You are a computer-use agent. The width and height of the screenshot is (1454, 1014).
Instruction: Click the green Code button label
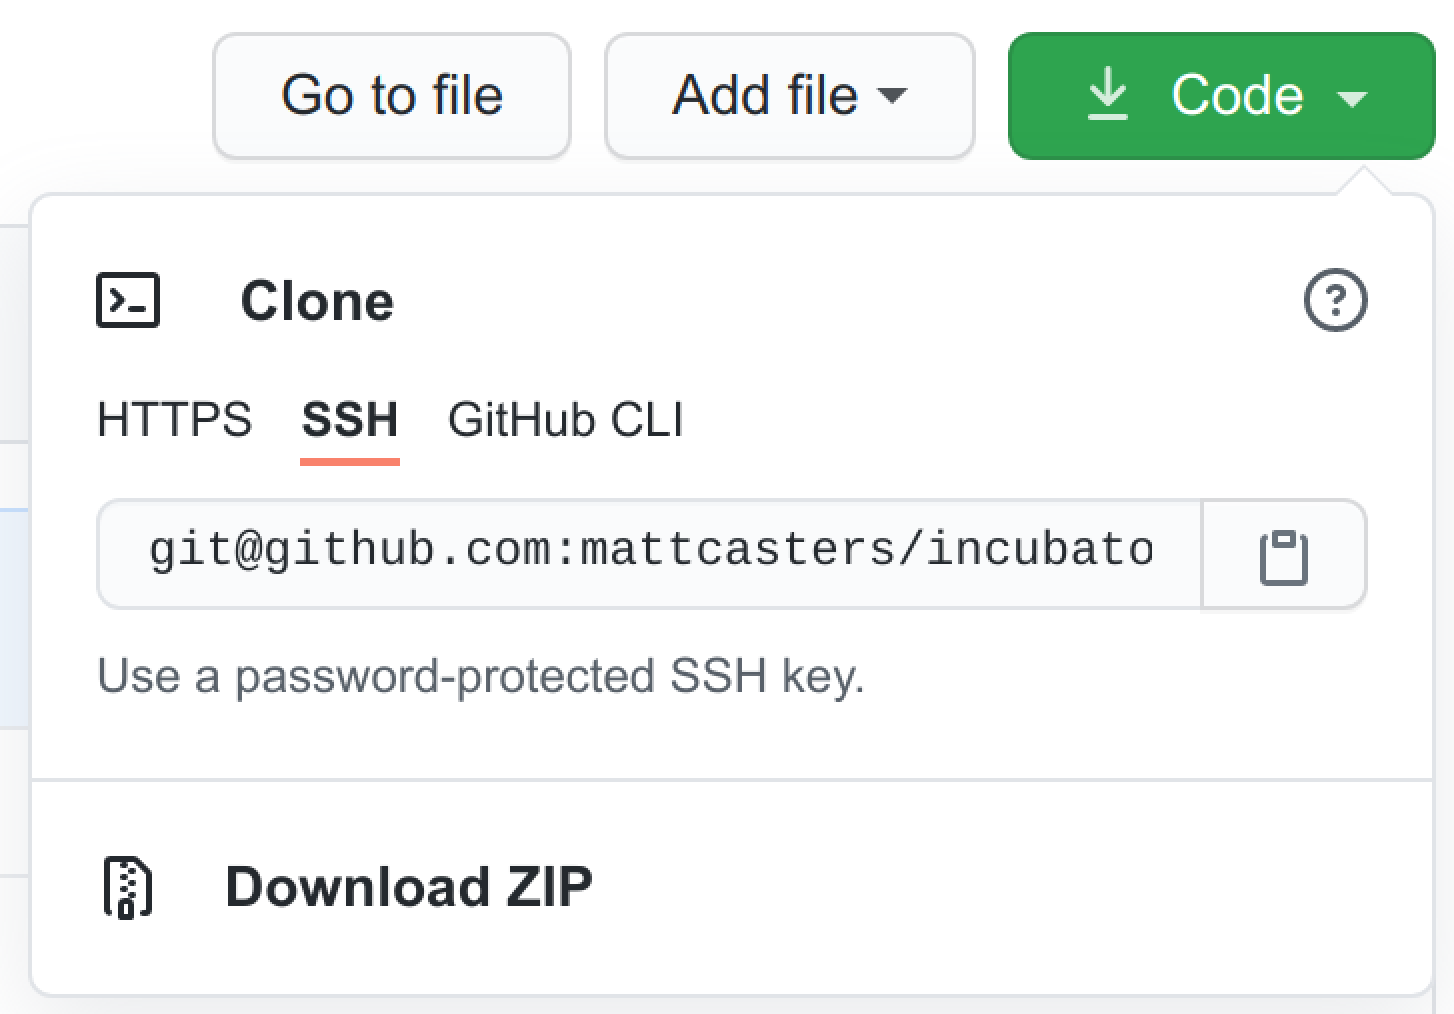point(1237,96)
